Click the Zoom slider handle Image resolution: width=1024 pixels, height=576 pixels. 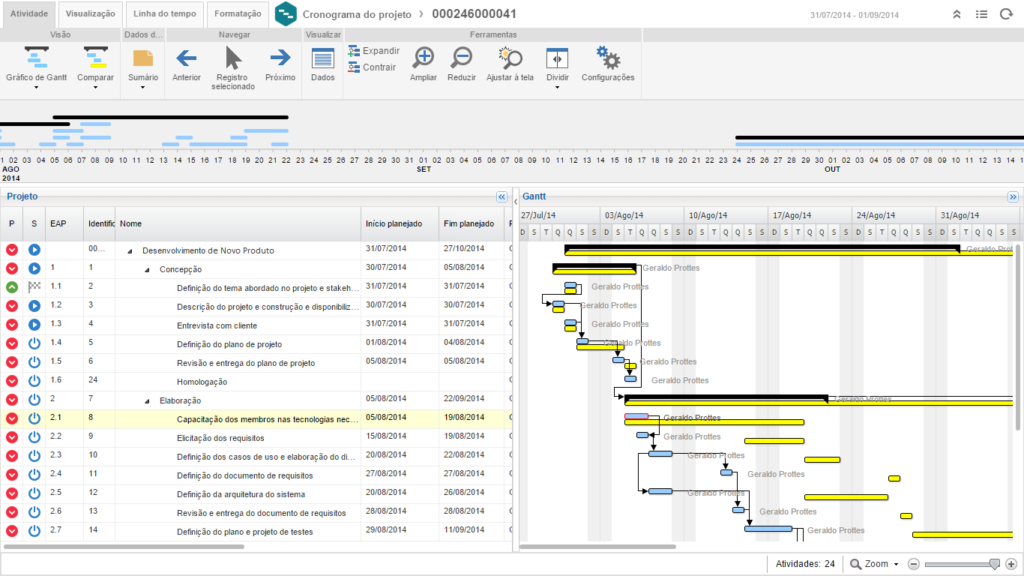click(994, 564)
